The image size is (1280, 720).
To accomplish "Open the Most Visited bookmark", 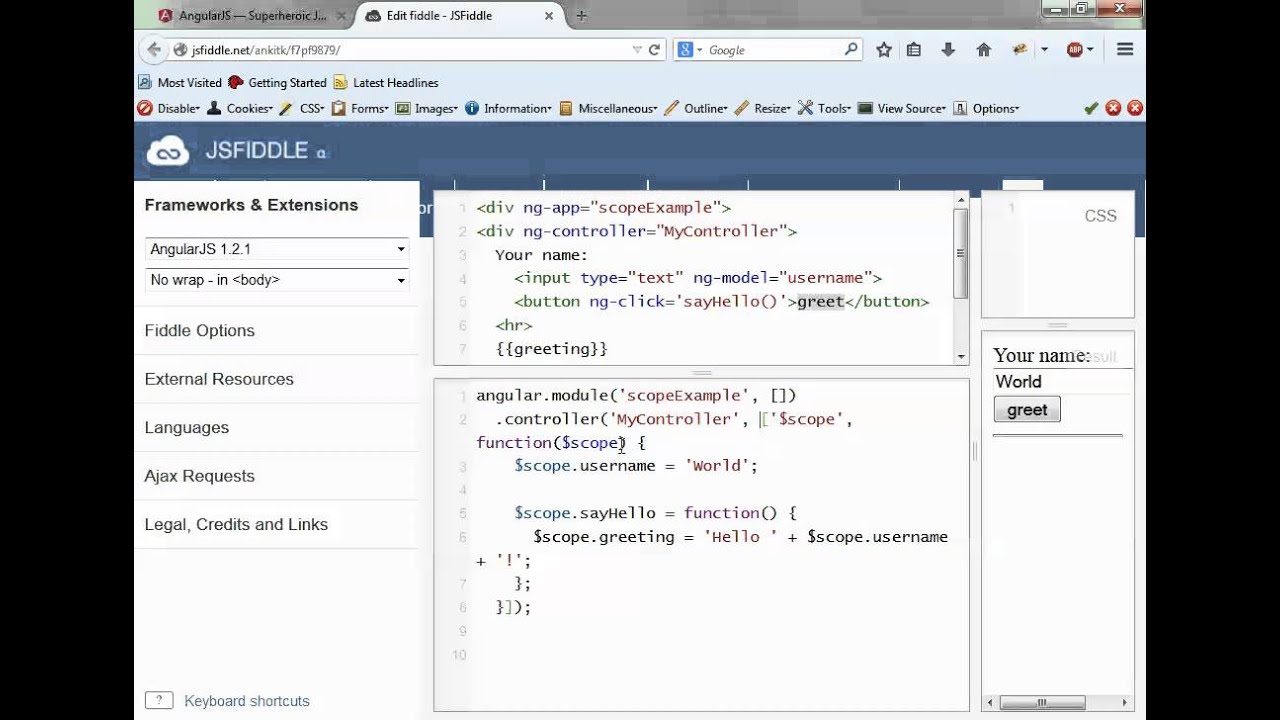I will (x=180, y=82).
